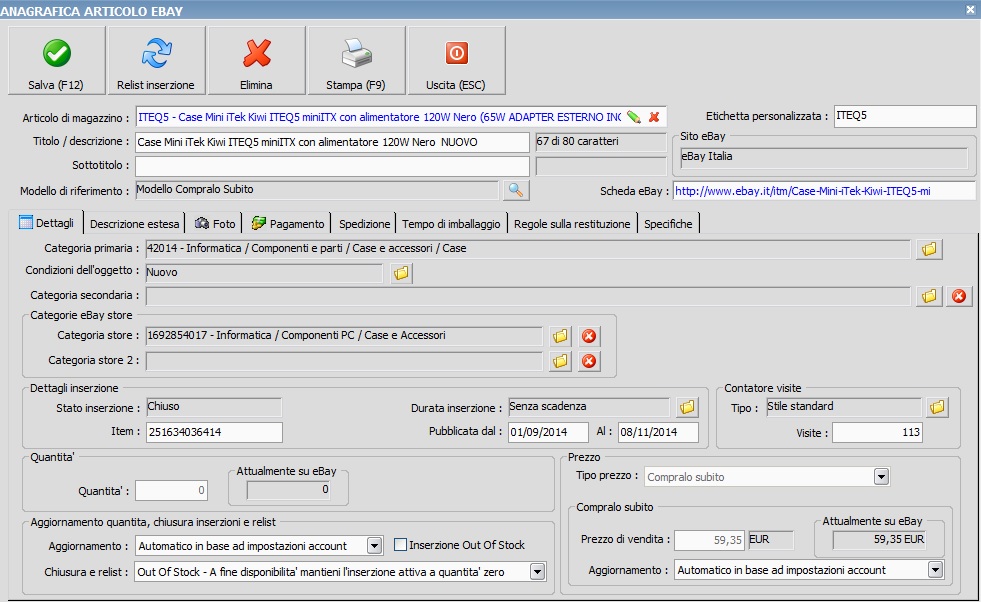Viewport: 981px width, 602px height.
Task: Switch to the Descrizione estesa tab
Action: tap(135, 224)
